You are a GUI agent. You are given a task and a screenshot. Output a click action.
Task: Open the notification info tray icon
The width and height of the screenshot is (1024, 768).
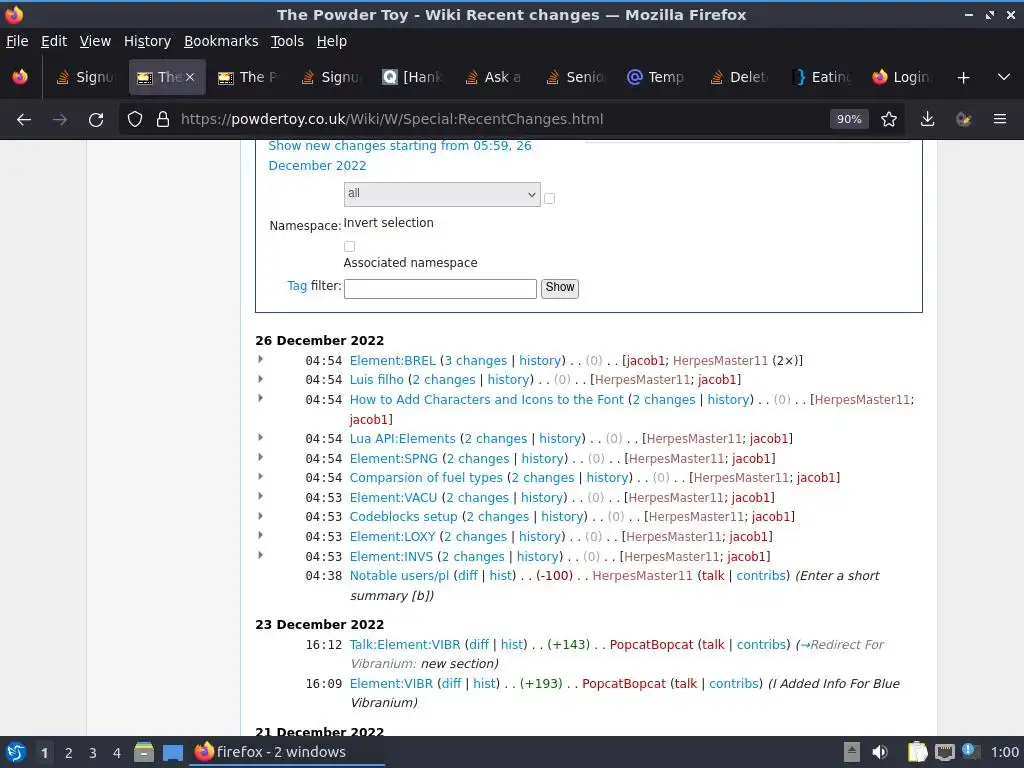click(x=970, y=751)
